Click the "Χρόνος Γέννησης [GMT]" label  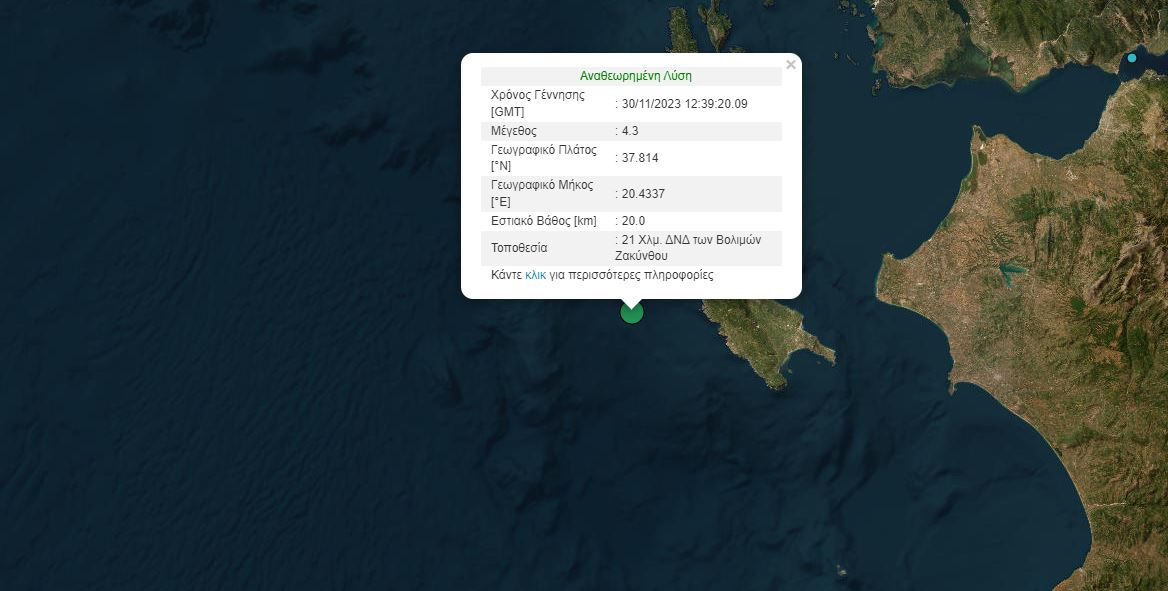point(538,104)
